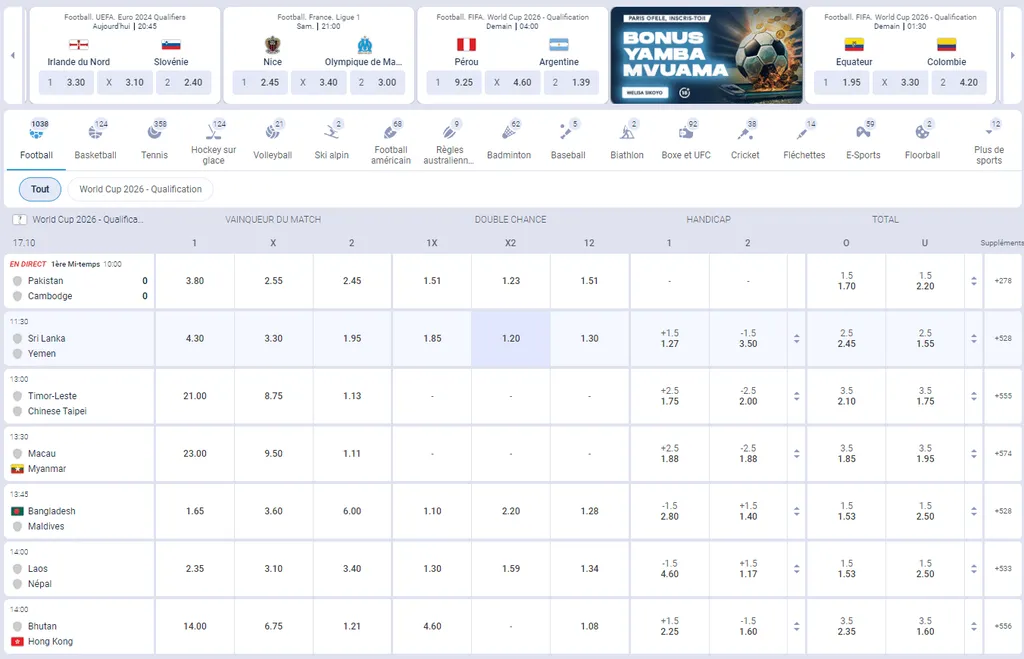Open total options for Pakistan–Cambodge match
This screenshot has height=659, width=1024.
click(x=974, y=282)
